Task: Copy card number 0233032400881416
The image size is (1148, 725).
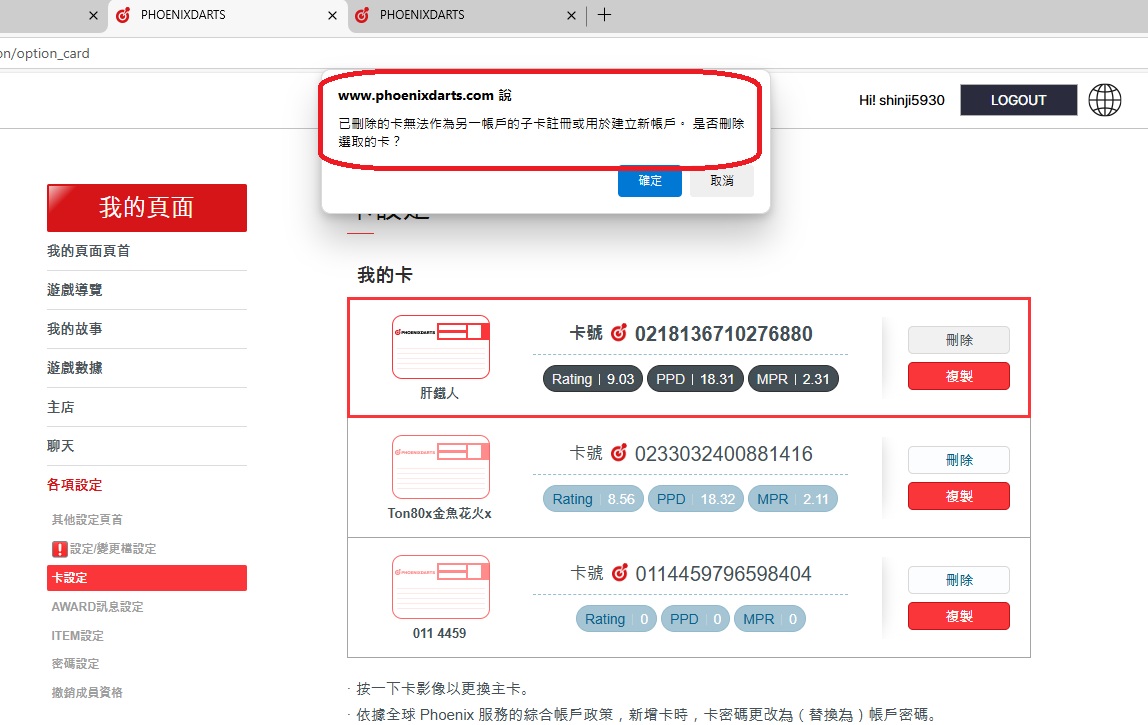Action: [958, 497]
